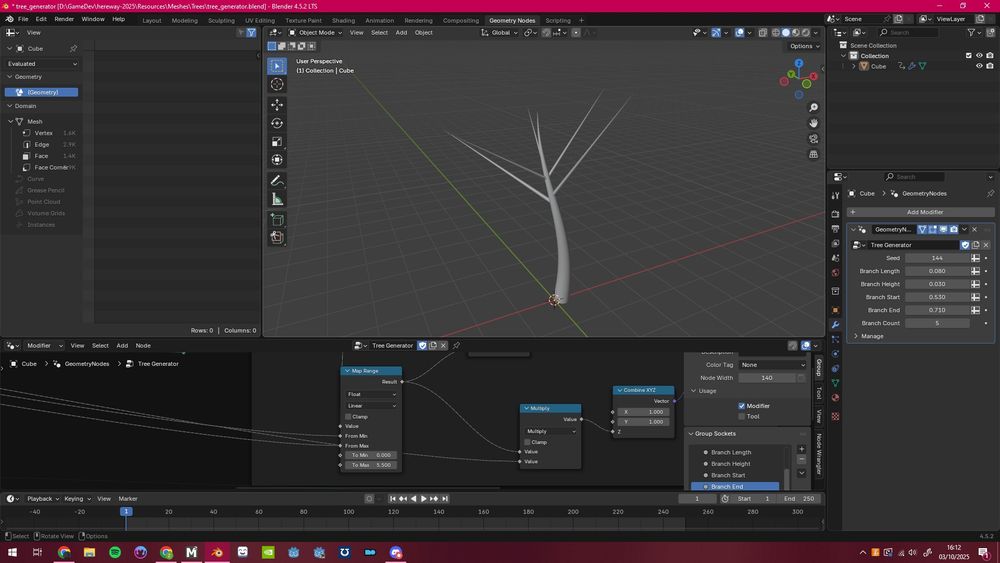Activate the Cursor tool

pos(277,84)
